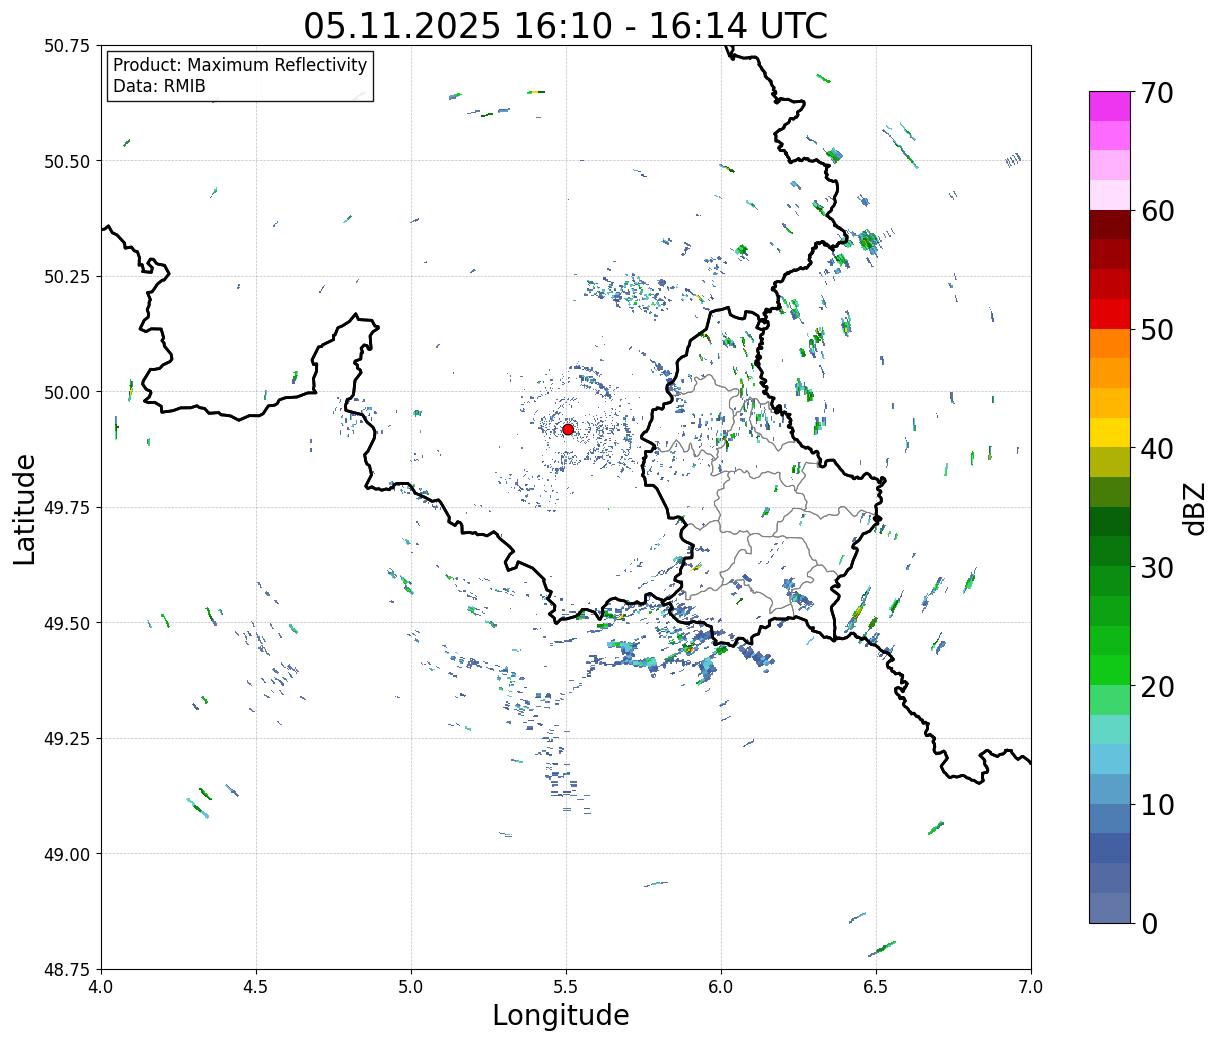This screenshot has width=1219, height=1040.
Task: Click the colorbar tick label 60
Action: [1157, 211]
